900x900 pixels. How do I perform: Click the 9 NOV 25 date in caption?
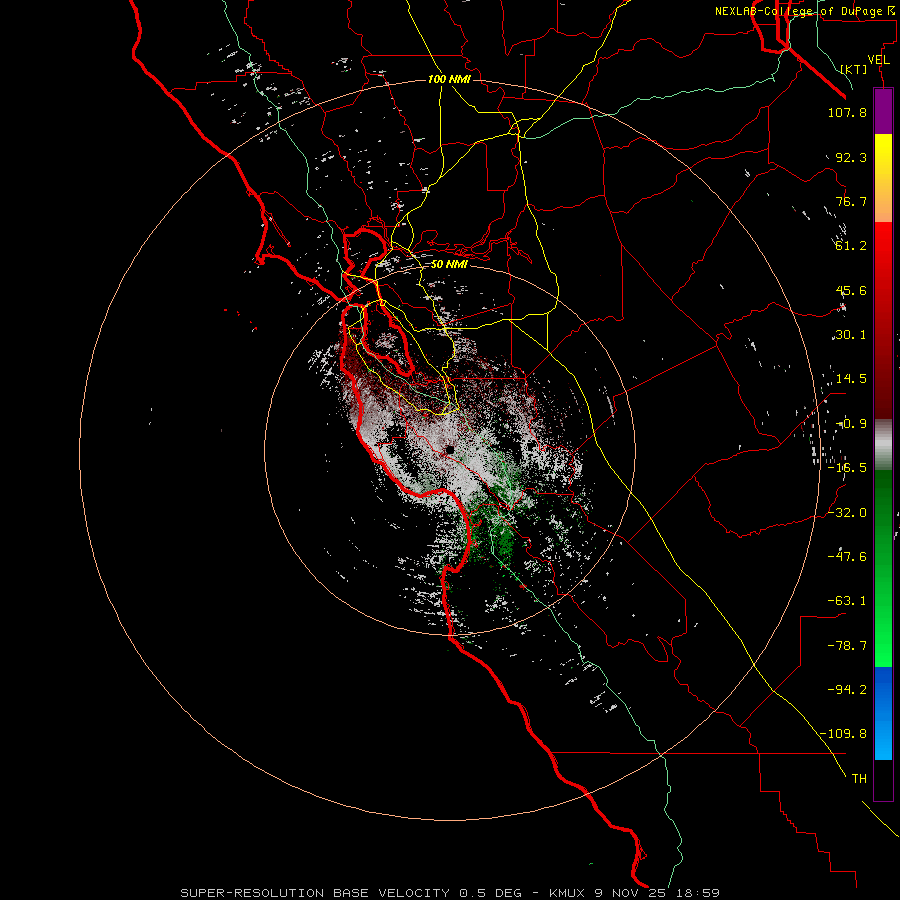coord(630,893)
